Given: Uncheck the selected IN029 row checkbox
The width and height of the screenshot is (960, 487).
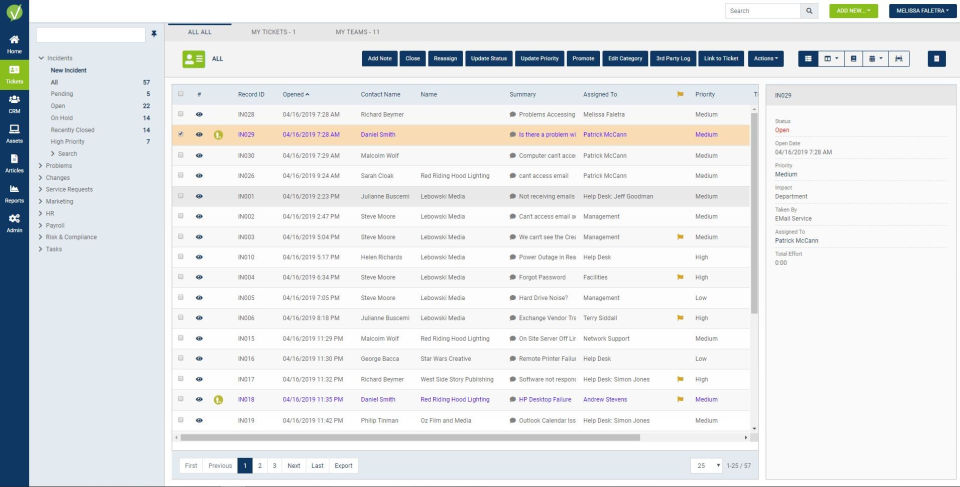Looking at the screenshot, I should [180, 134].
